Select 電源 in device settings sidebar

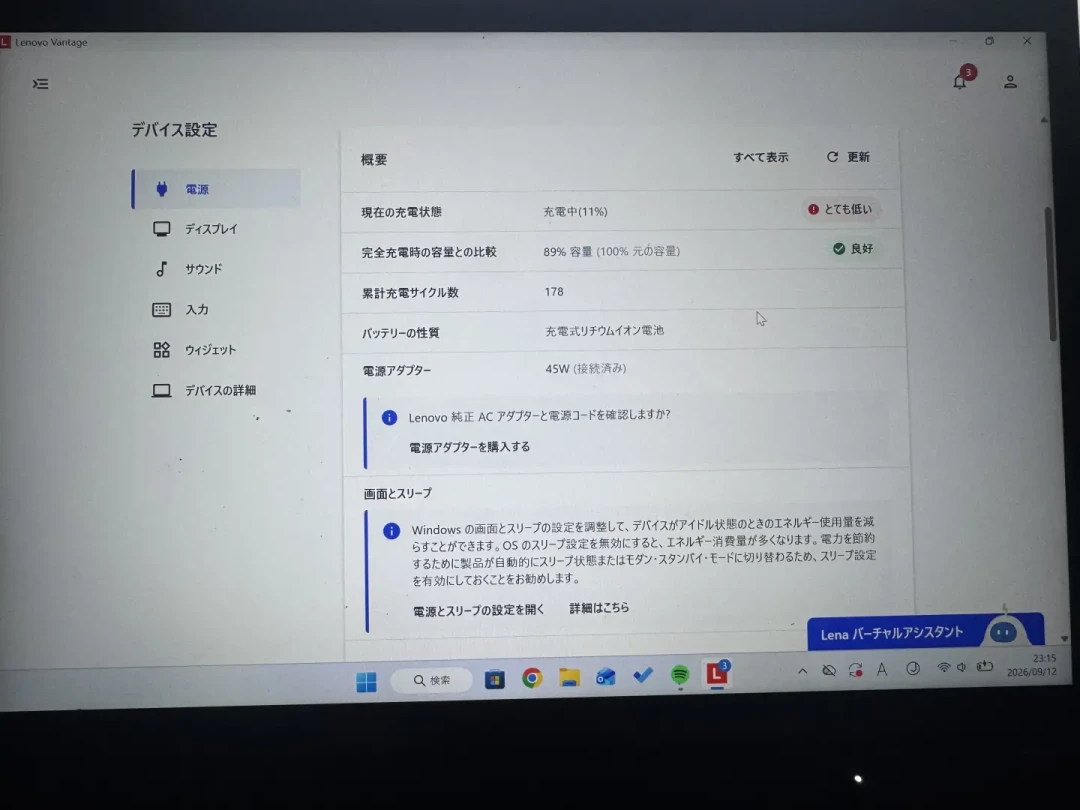(216, 189)
